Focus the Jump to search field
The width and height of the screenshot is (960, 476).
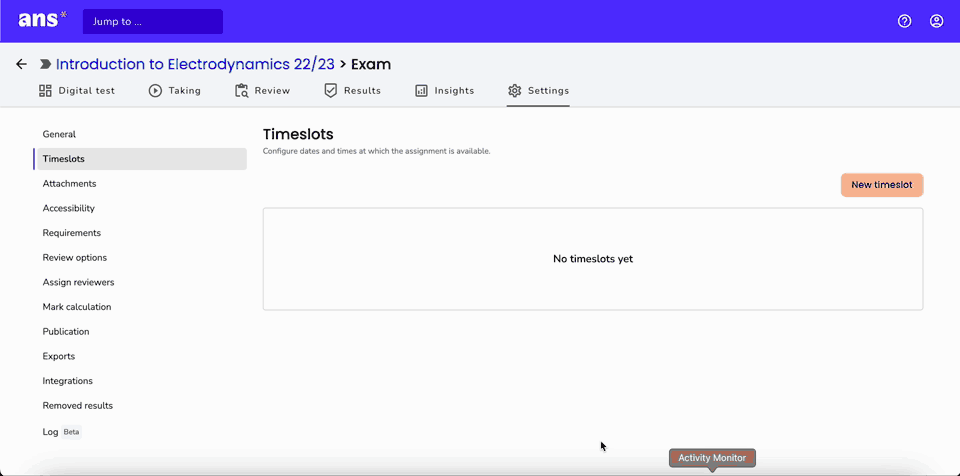pos(152,21)
